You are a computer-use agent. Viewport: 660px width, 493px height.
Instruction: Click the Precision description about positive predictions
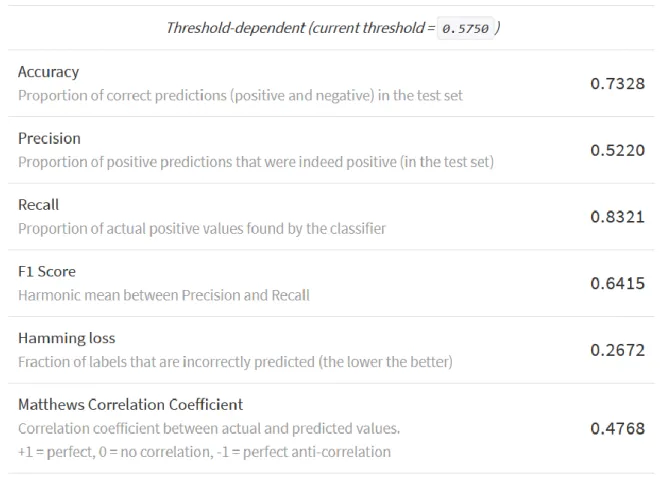[256, 162]
